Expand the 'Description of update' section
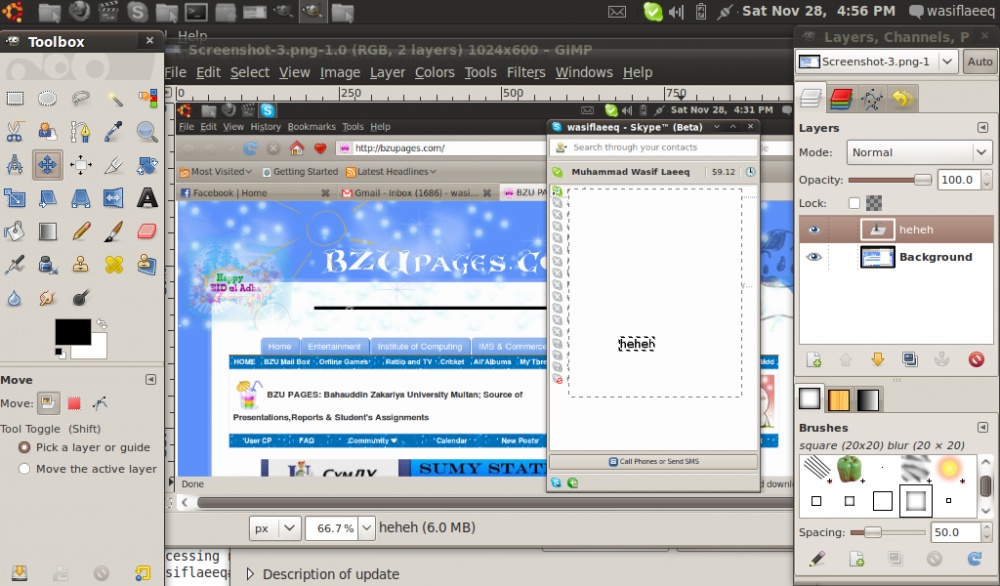 click(250, 574)
